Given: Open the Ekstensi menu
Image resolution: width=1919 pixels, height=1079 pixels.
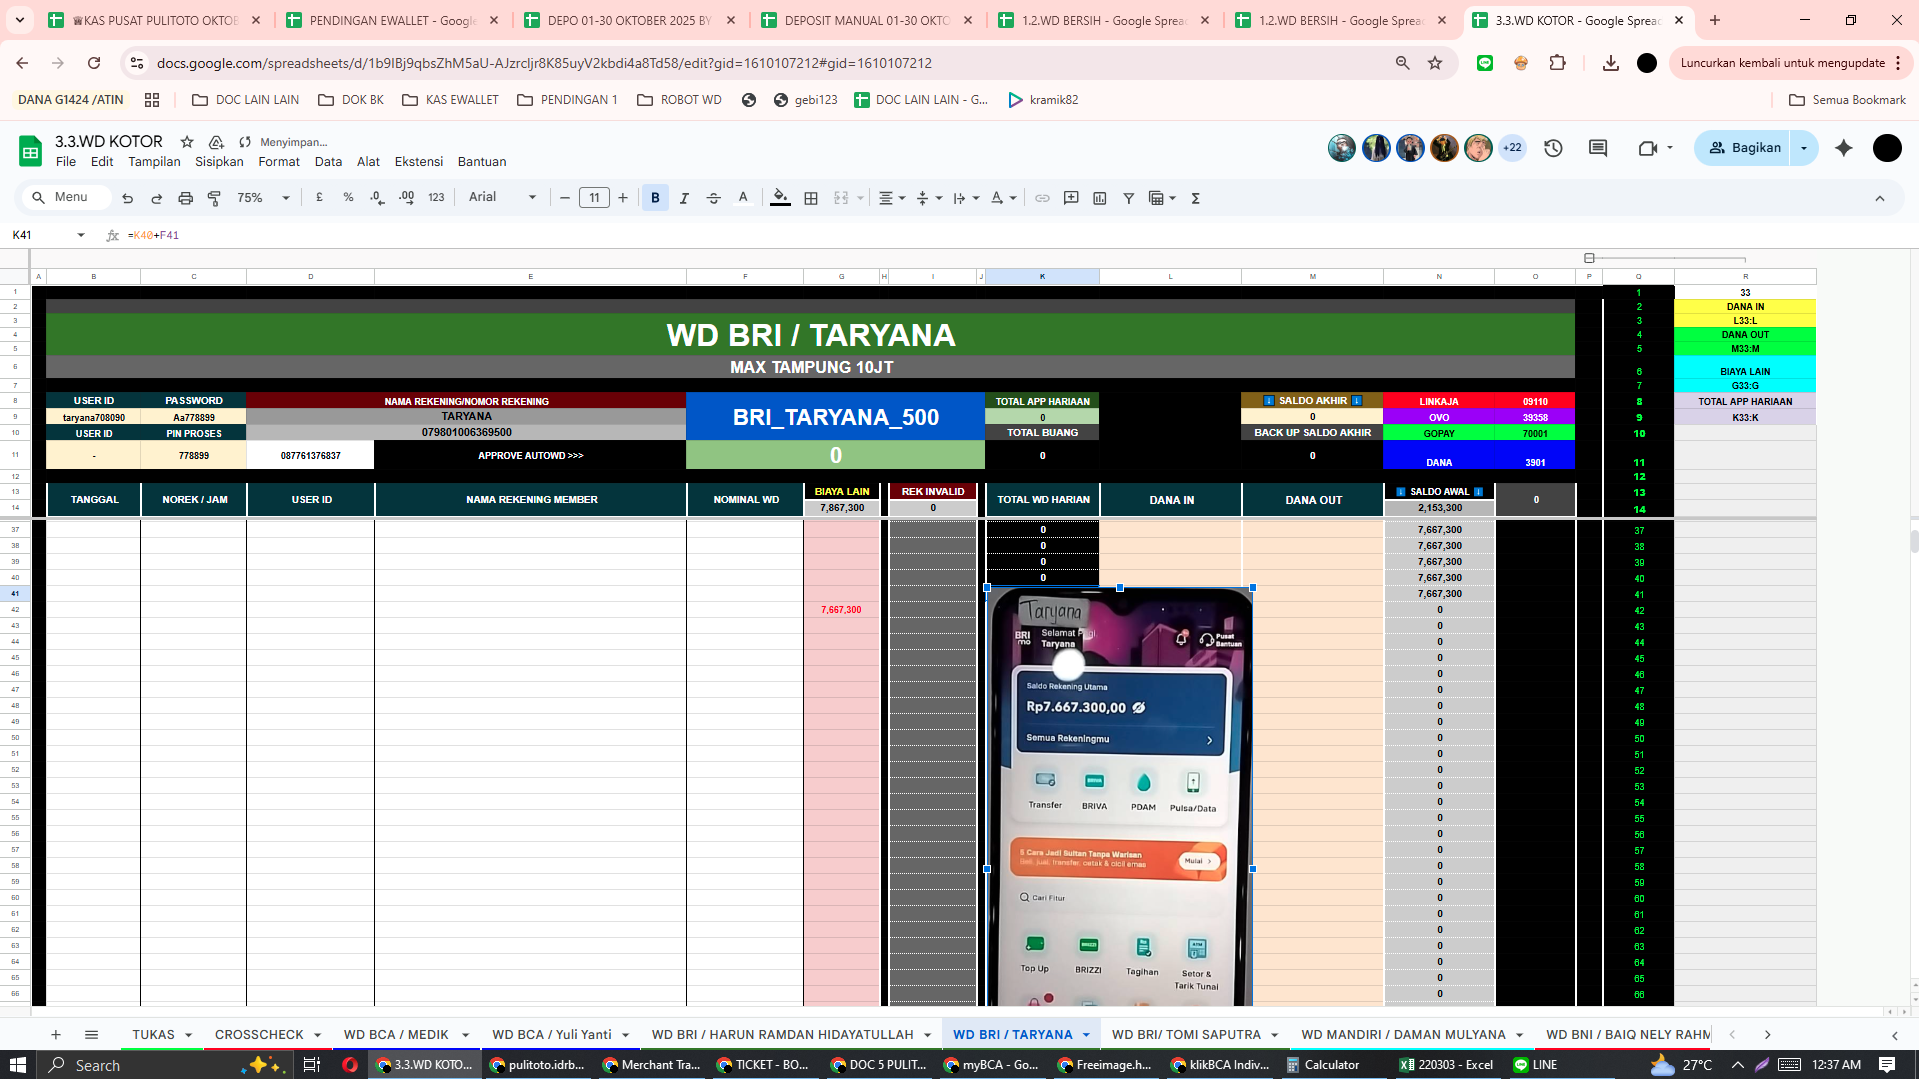Looking at the screenshot, I should (419, 162).
